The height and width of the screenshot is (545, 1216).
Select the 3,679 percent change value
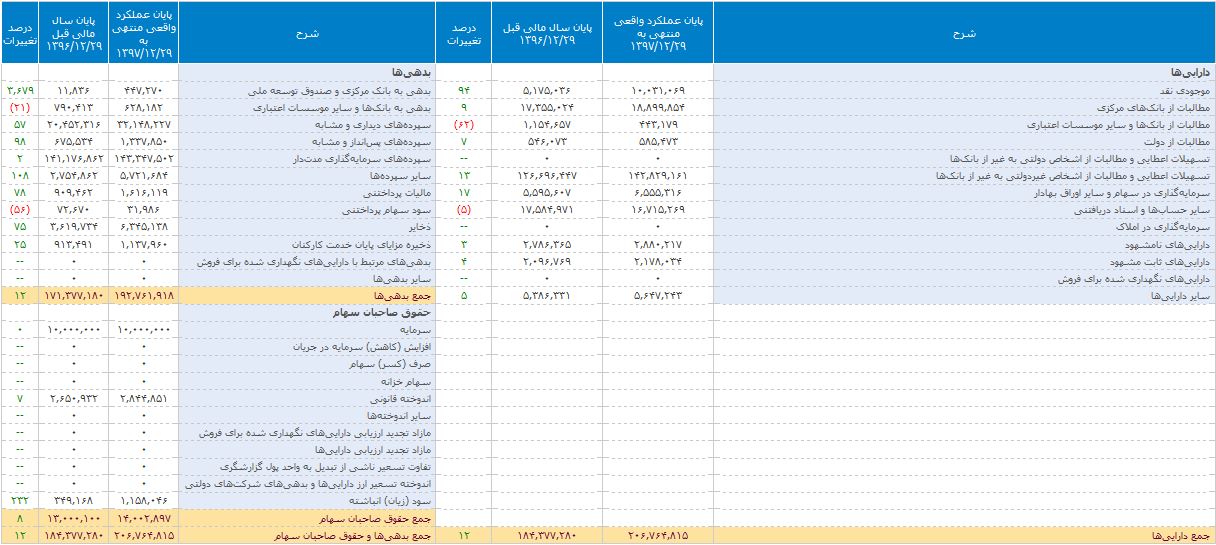pos(19,90)
